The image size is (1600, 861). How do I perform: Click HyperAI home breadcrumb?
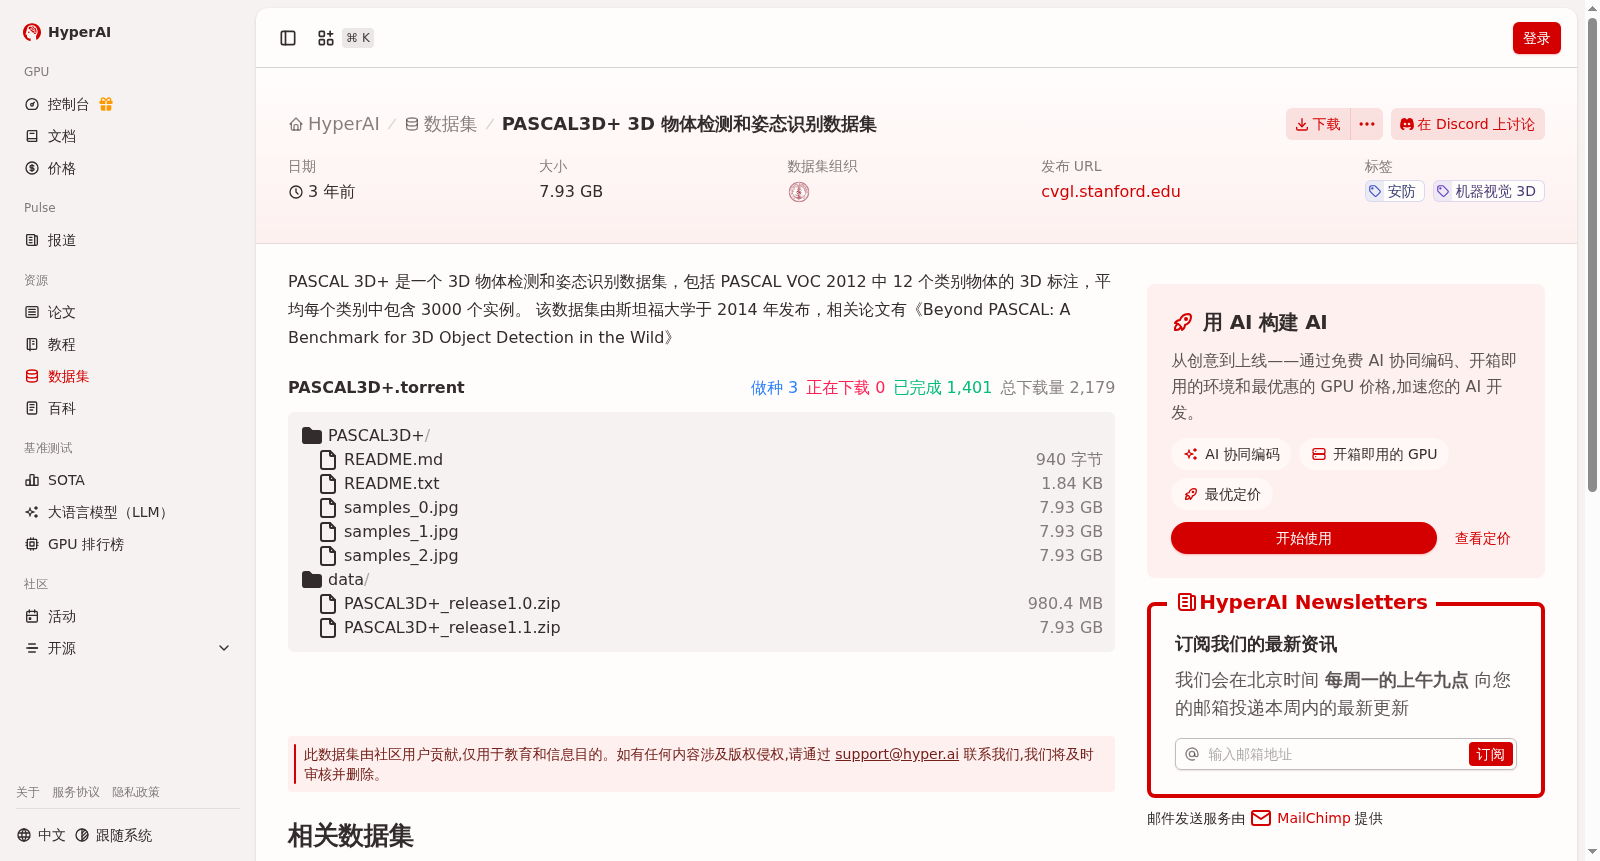[334, 124]
